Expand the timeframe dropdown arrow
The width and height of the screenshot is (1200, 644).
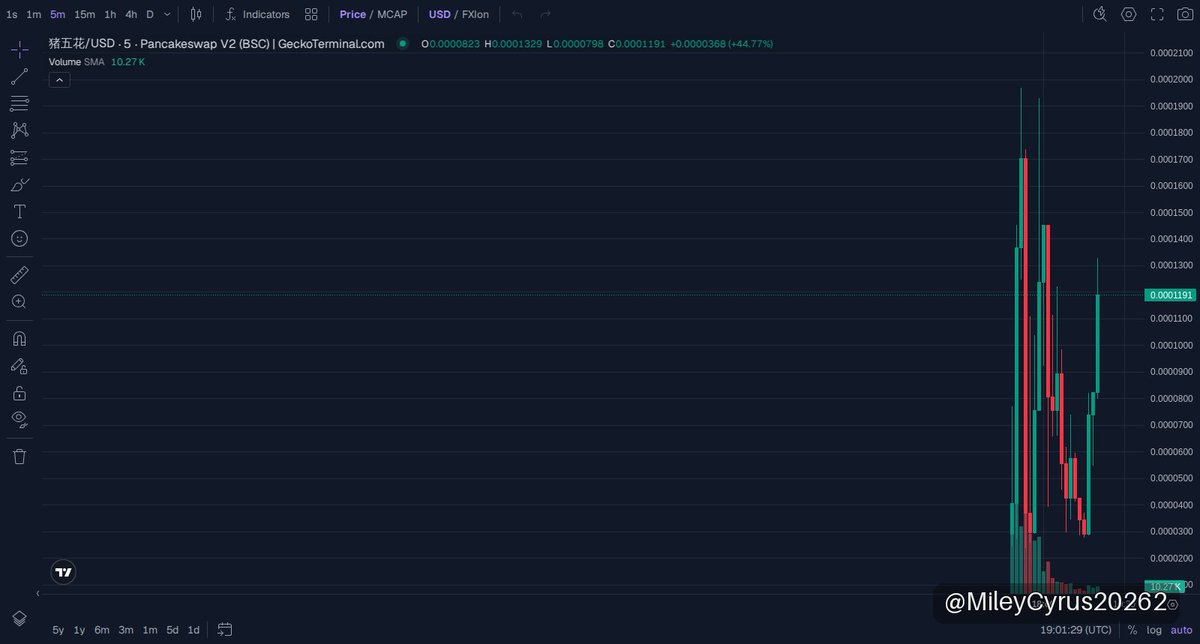pos(167,14)
